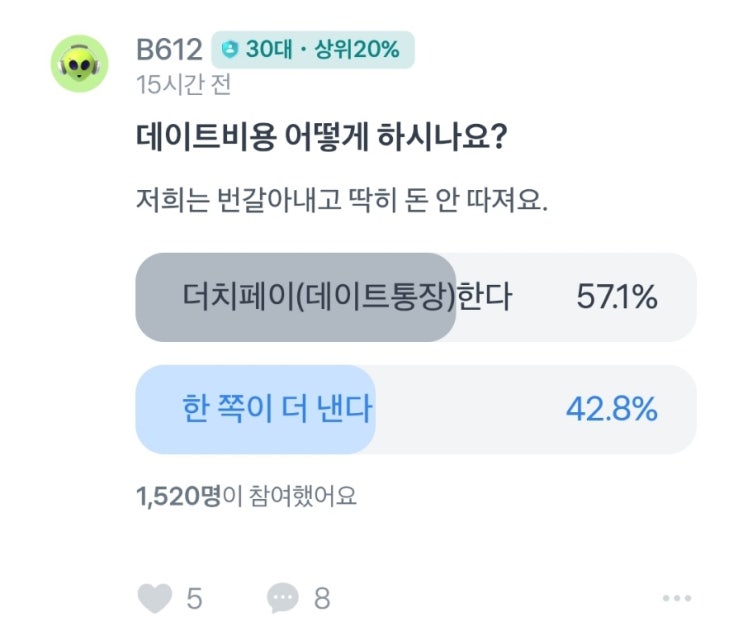Click the comment count number 8
743x627 pixels.
tap(321, 599)
